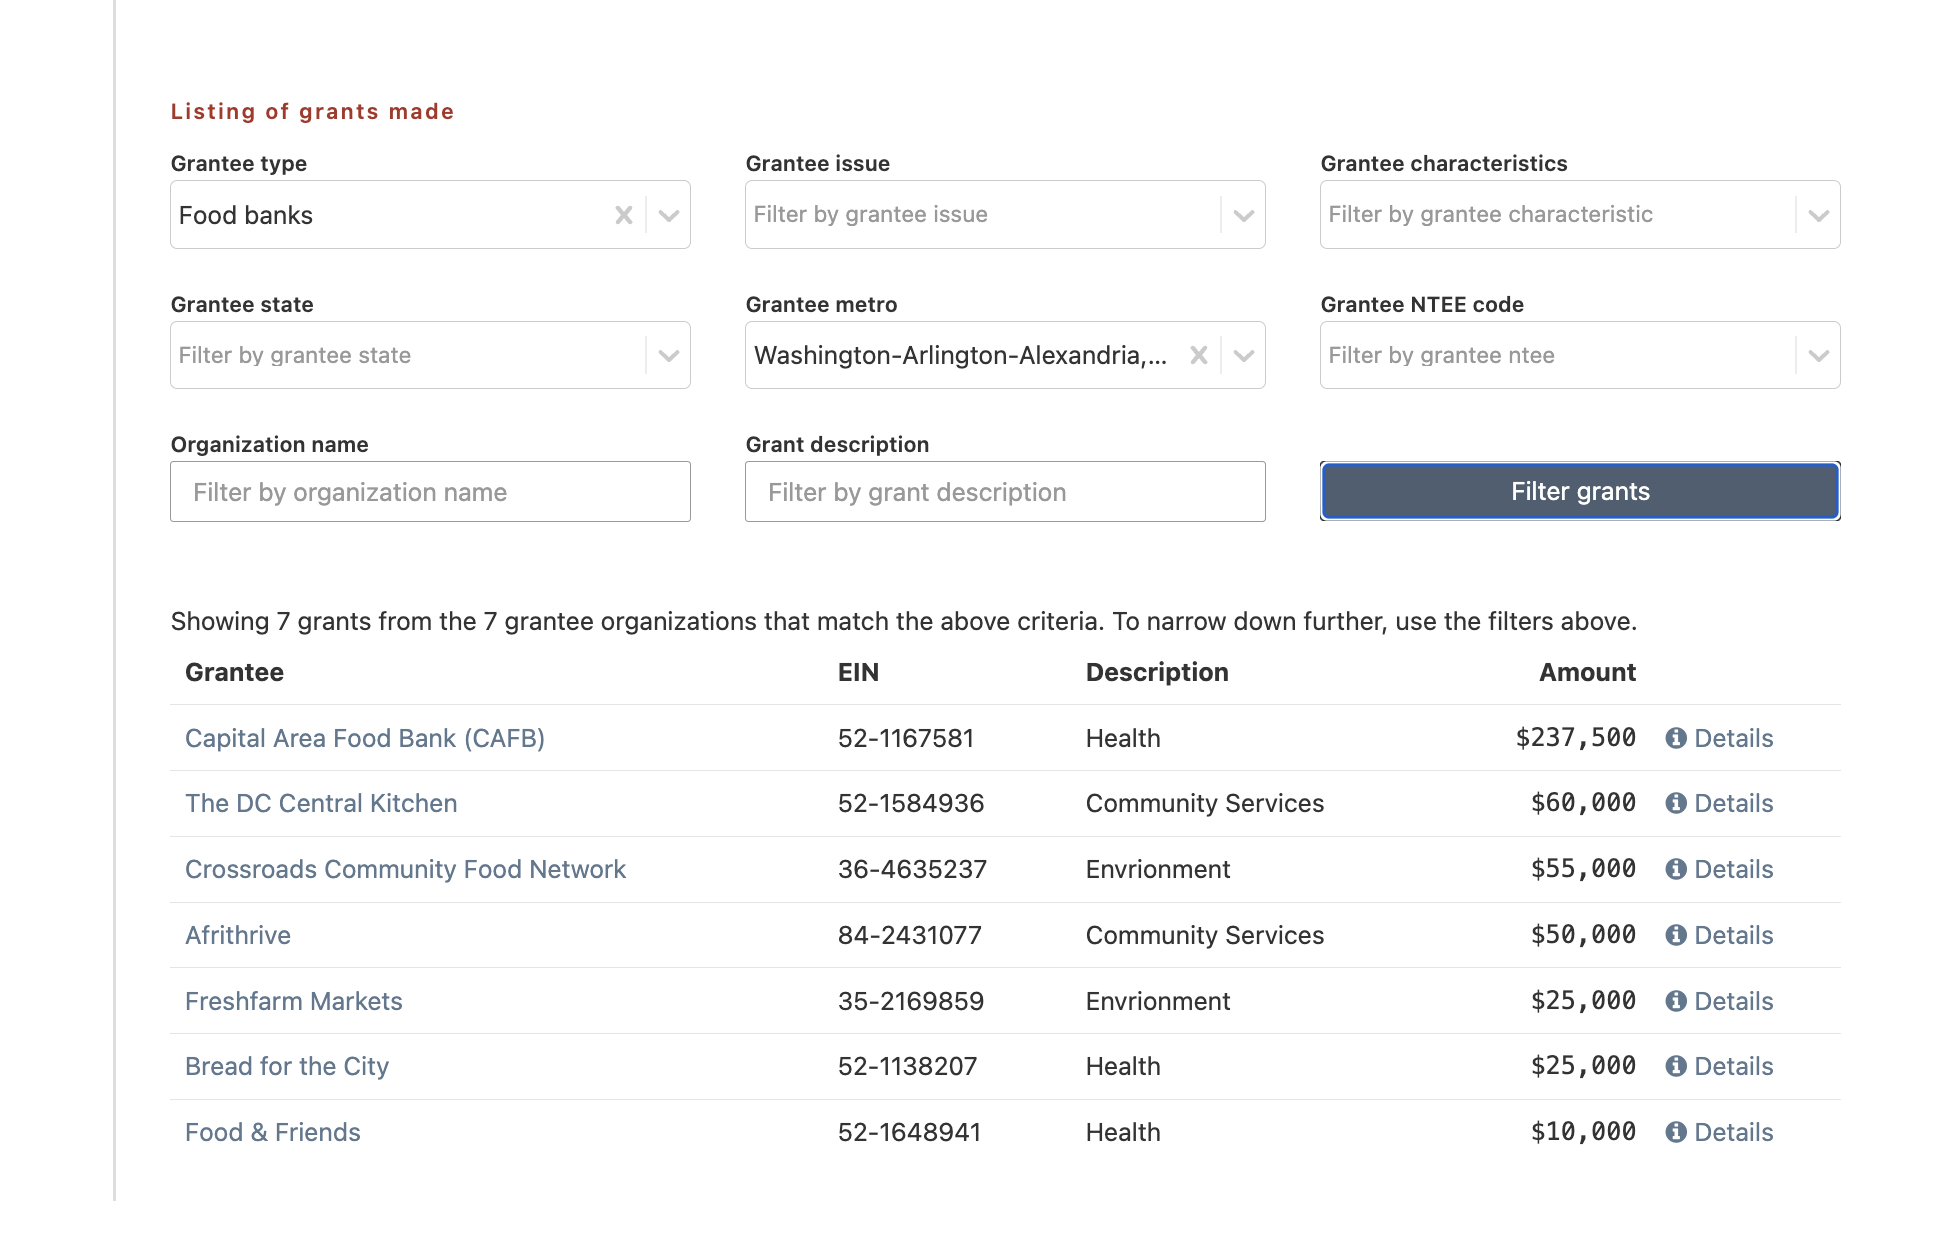Click info icon in Freshfarm Markets row

click(x=1676, y=1001)
